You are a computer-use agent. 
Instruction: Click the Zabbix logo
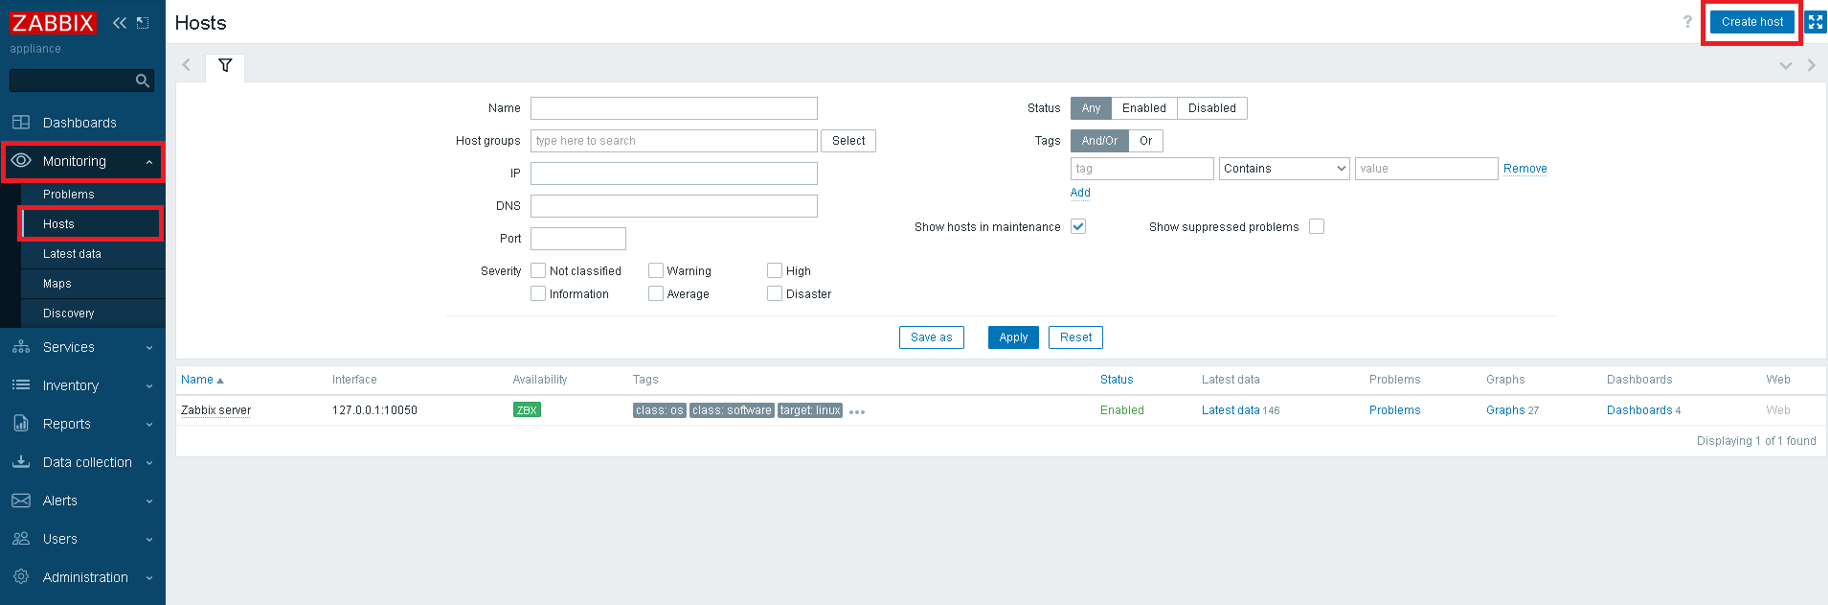coord(53,23)
